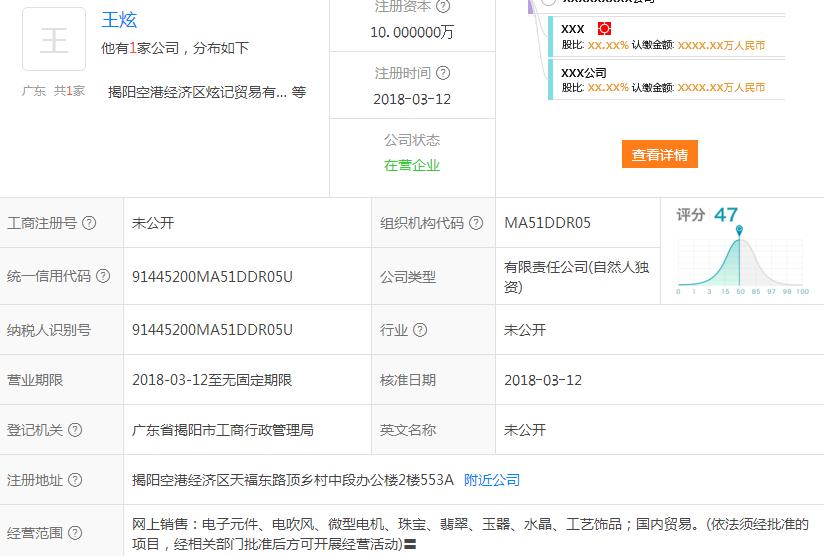The width and height of the screenshot is (824, 556).
Task: Open the 附近公司 link
Action: click(492, 480)
